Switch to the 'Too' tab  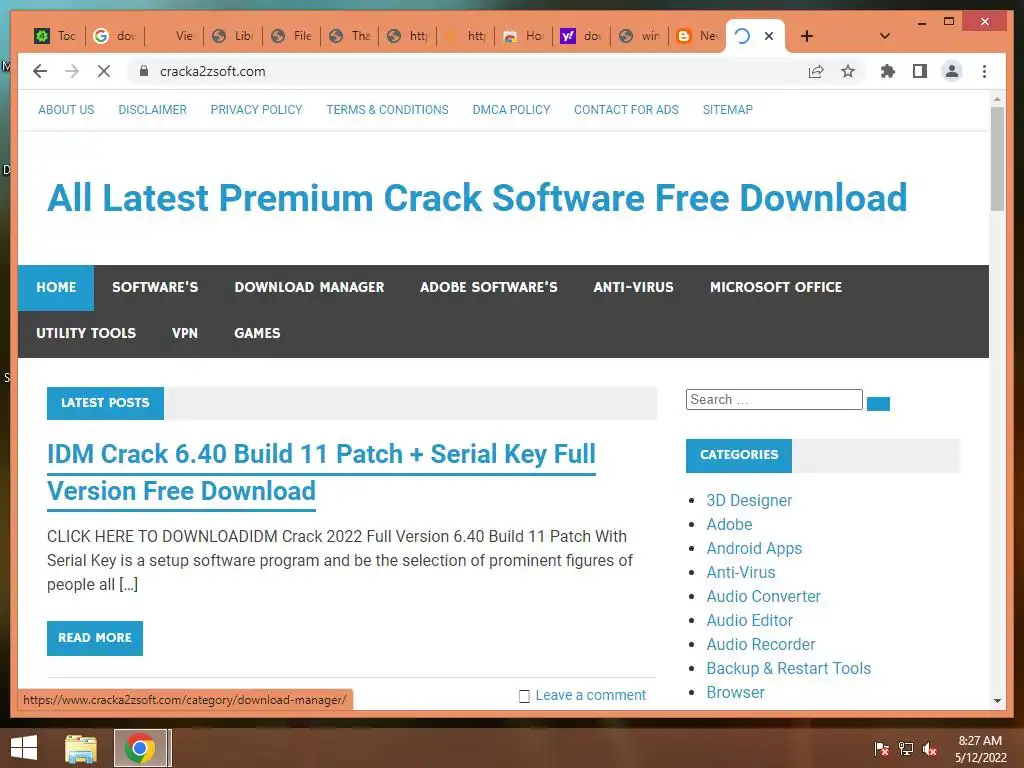tap(57, 36)
